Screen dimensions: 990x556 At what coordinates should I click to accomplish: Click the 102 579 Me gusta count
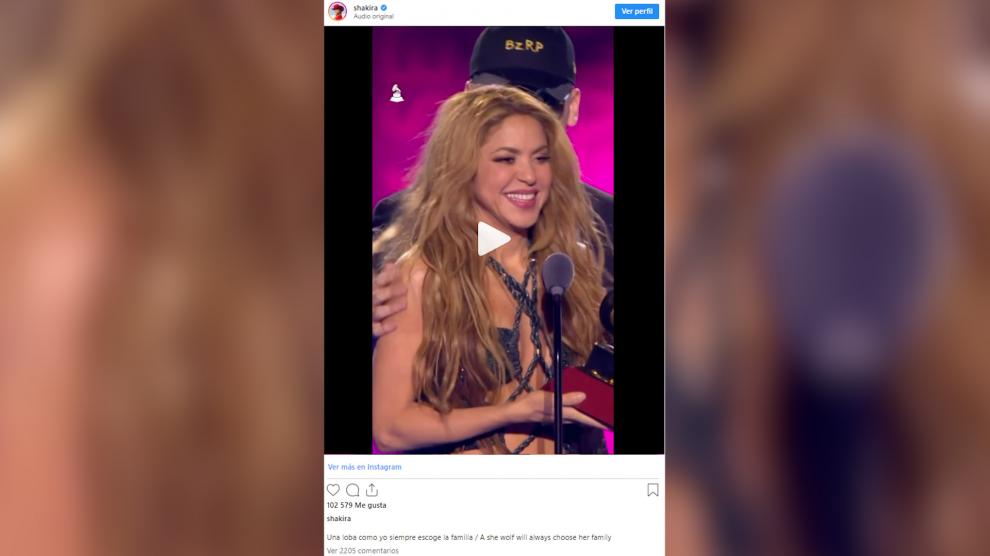click(356, 506)
